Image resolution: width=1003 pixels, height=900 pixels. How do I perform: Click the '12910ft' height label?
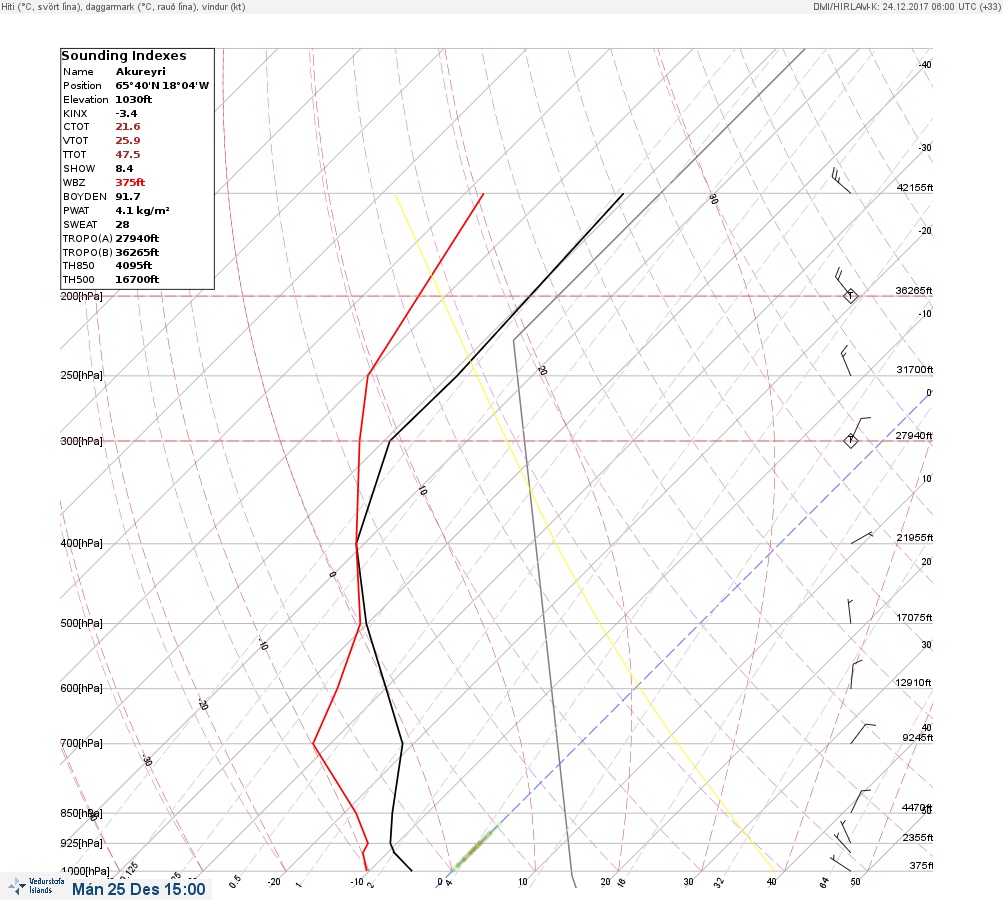[913, 683]
